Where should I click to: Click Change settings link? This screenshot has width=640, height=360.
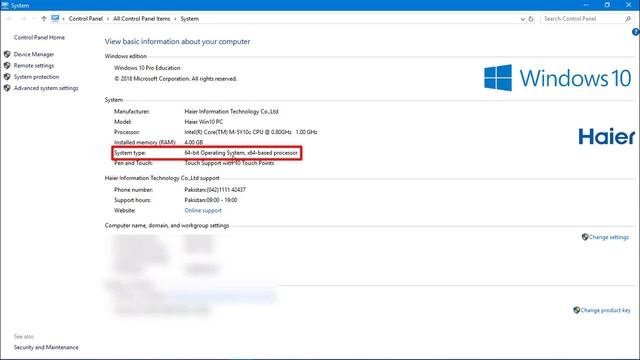609,237
